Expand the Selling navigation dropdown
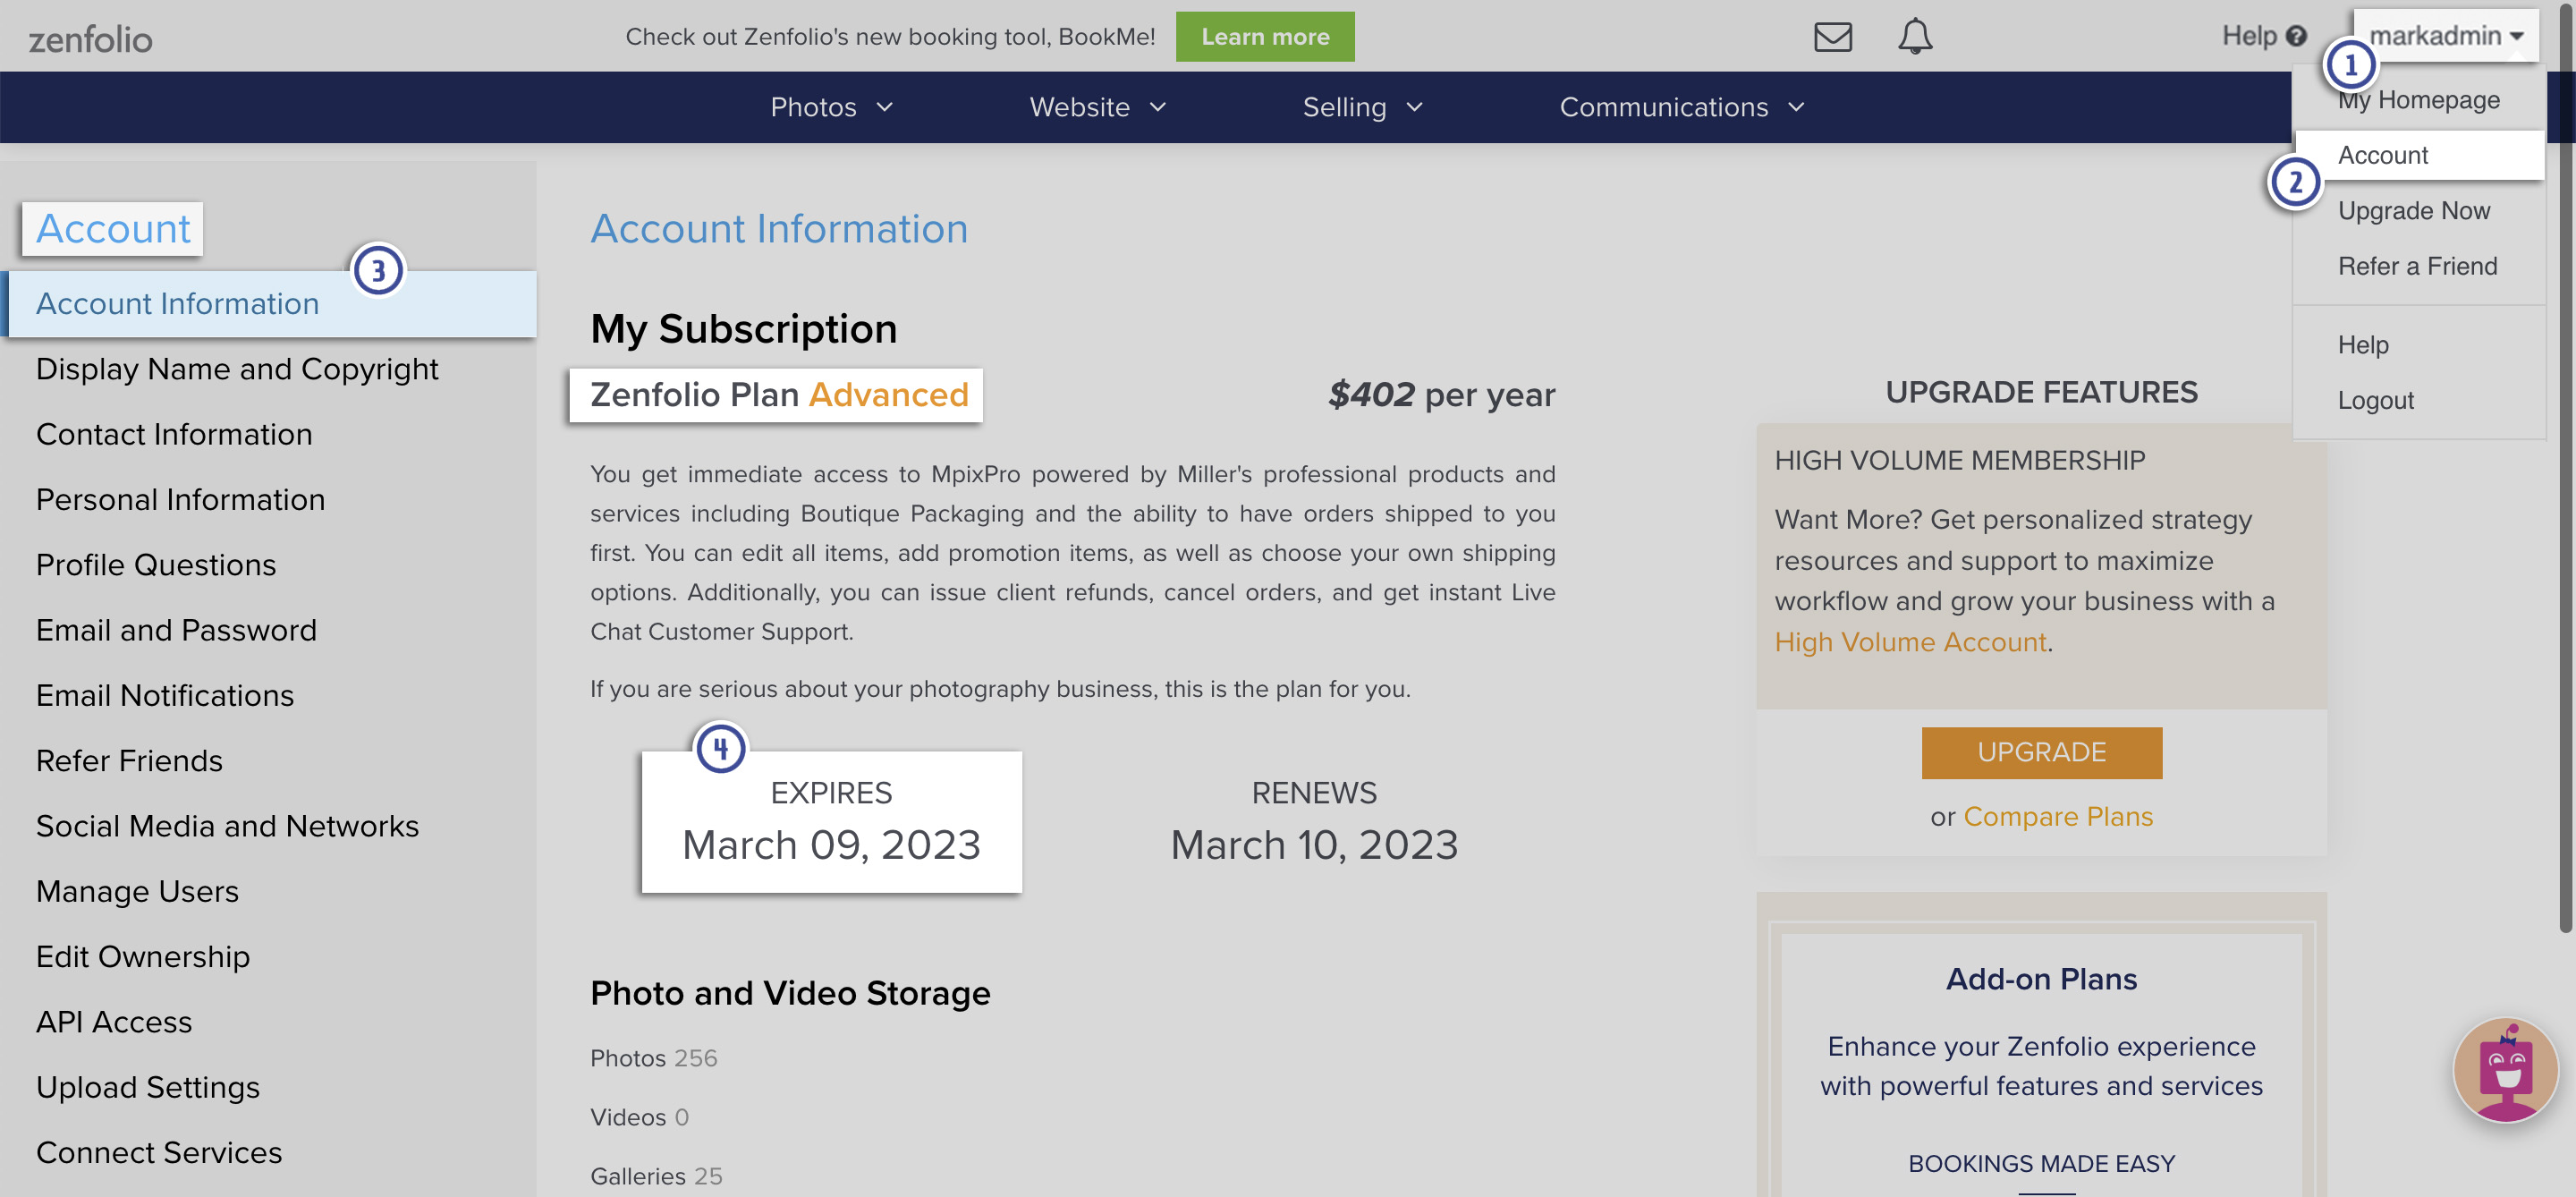Image resolution: width=2576 pixels, height=1197 pixels. (1362, 107)
